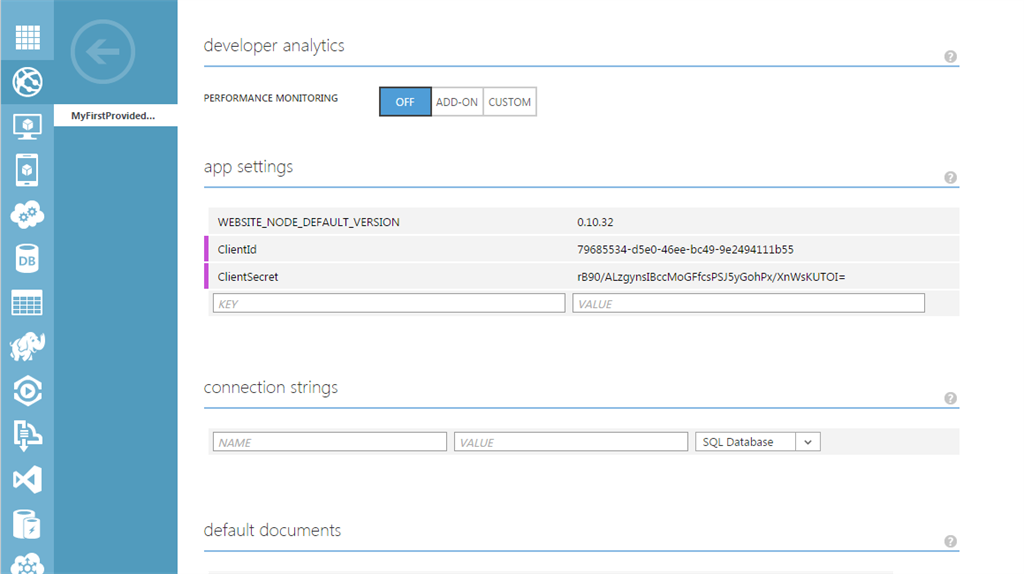Open Websites globe icon in sidebar
The width and height of the screenshot is (1024, 574).
[x=27, y=81]
